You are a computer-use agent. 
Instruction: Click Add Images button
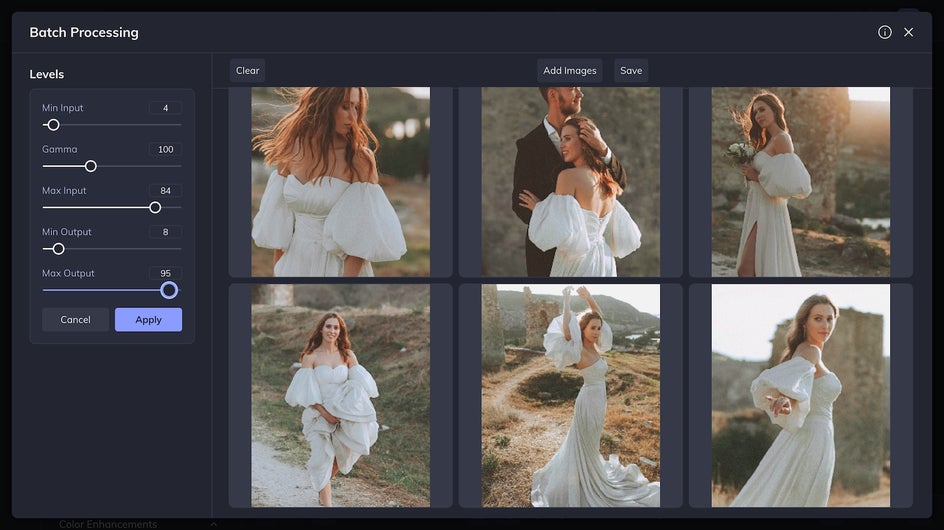coord(570,70)
